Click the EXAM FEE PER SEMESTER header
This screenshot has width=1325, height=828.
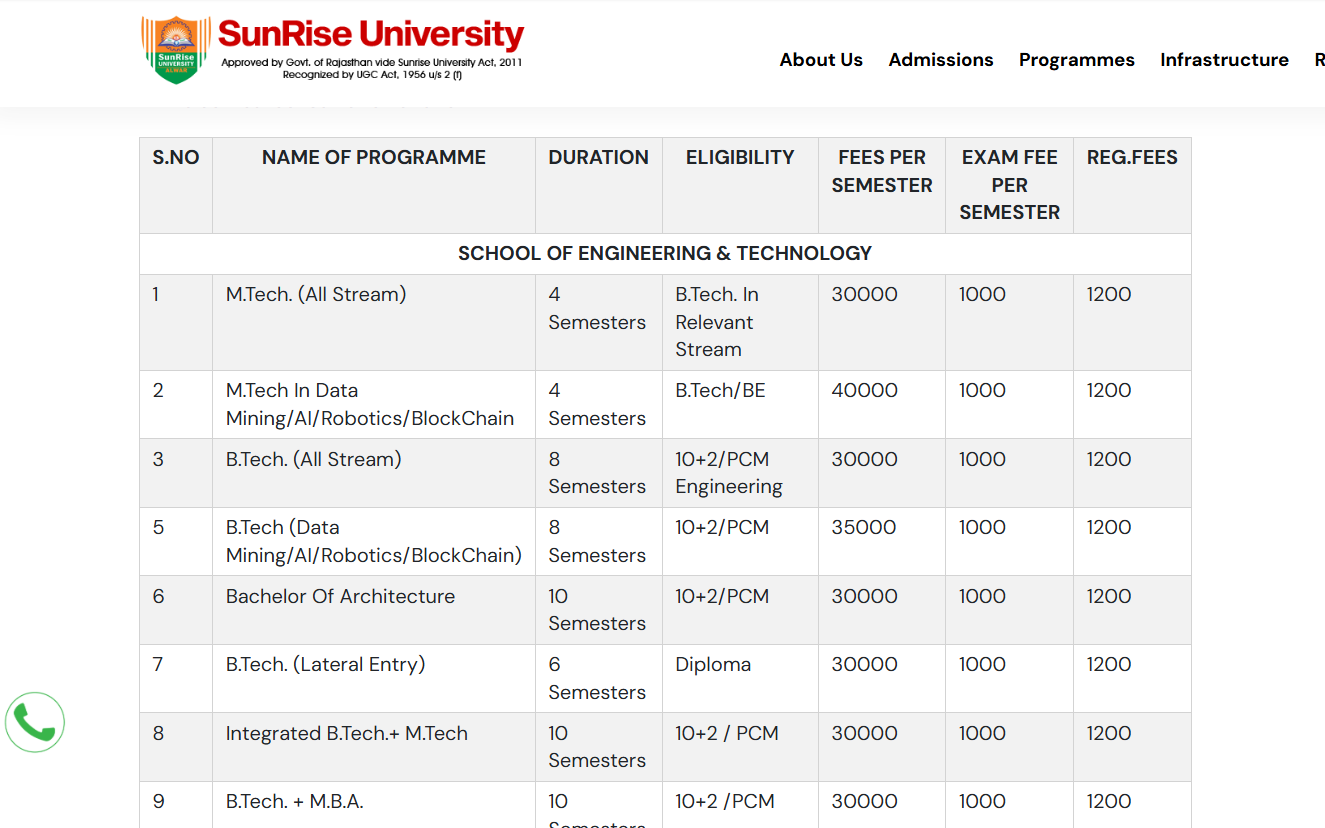[x=1009, y=185]
